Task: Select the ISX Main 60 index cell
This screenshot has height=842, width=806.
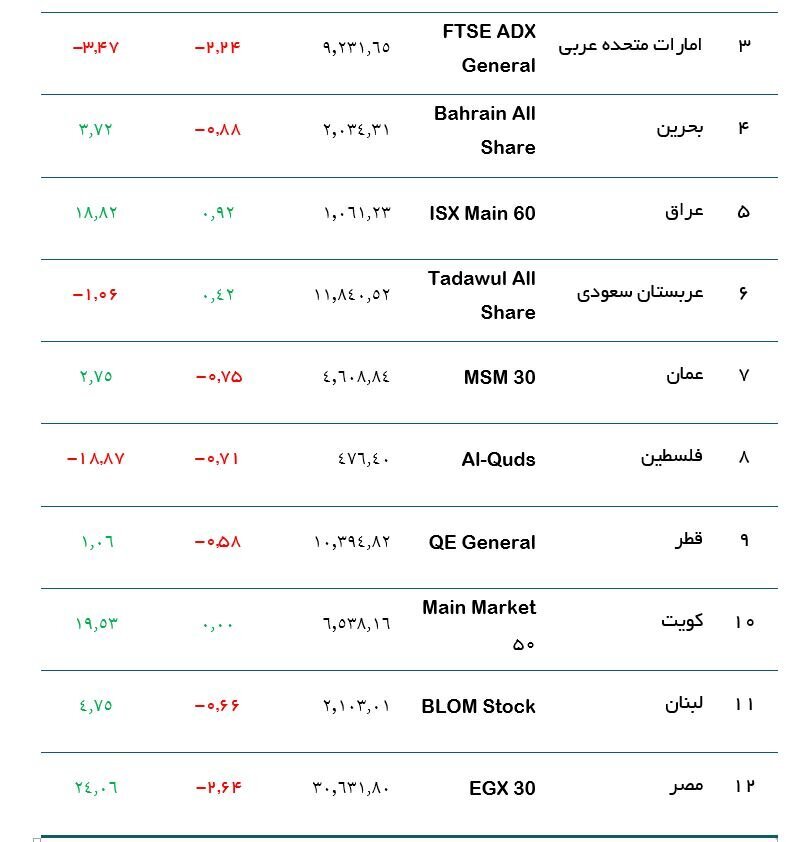Action: [x=482, y=213]
